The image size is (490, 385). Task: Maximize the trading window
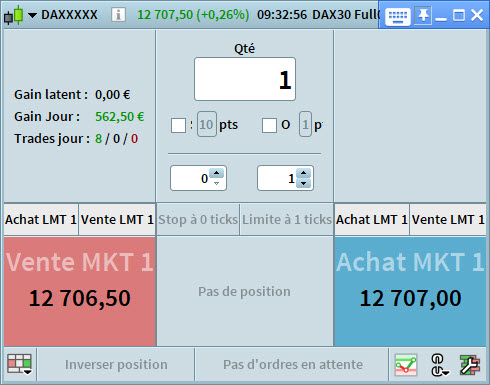(x=459, y=15)
